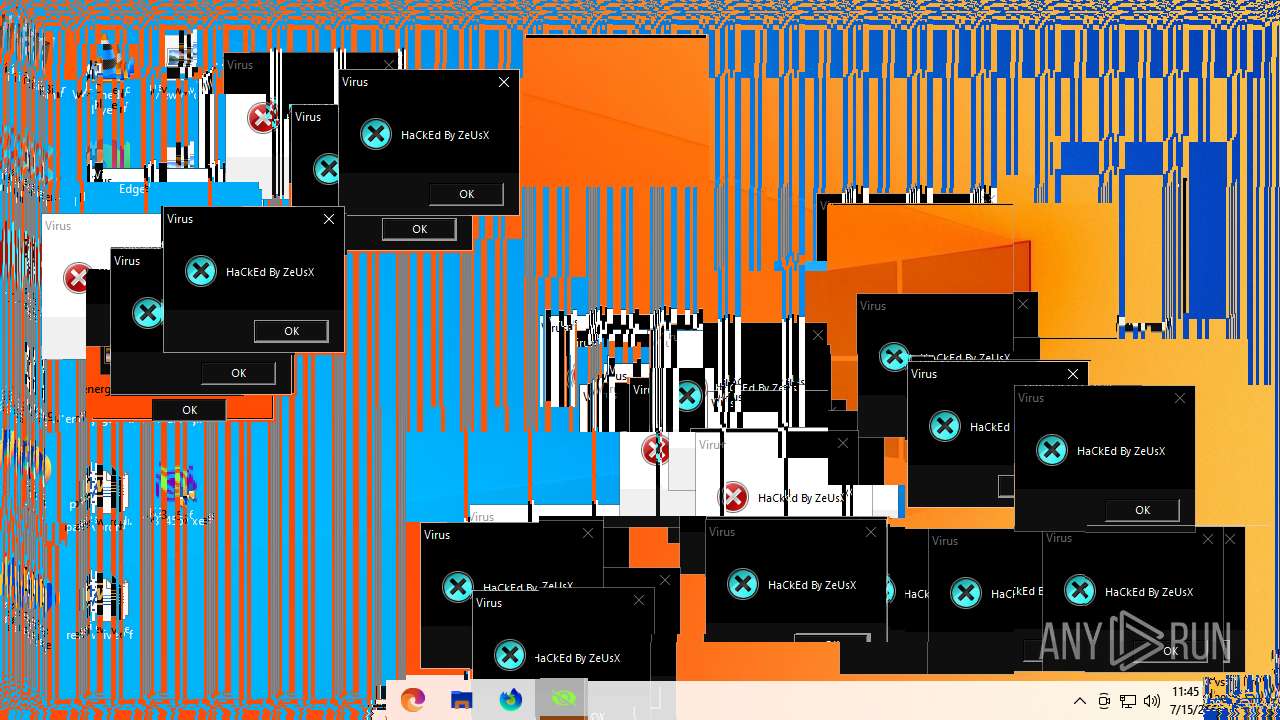Viewport: 1280px width, 720px height.
Task: Click the cyan error icon in the topmost dialog
Action: point(375,134)
